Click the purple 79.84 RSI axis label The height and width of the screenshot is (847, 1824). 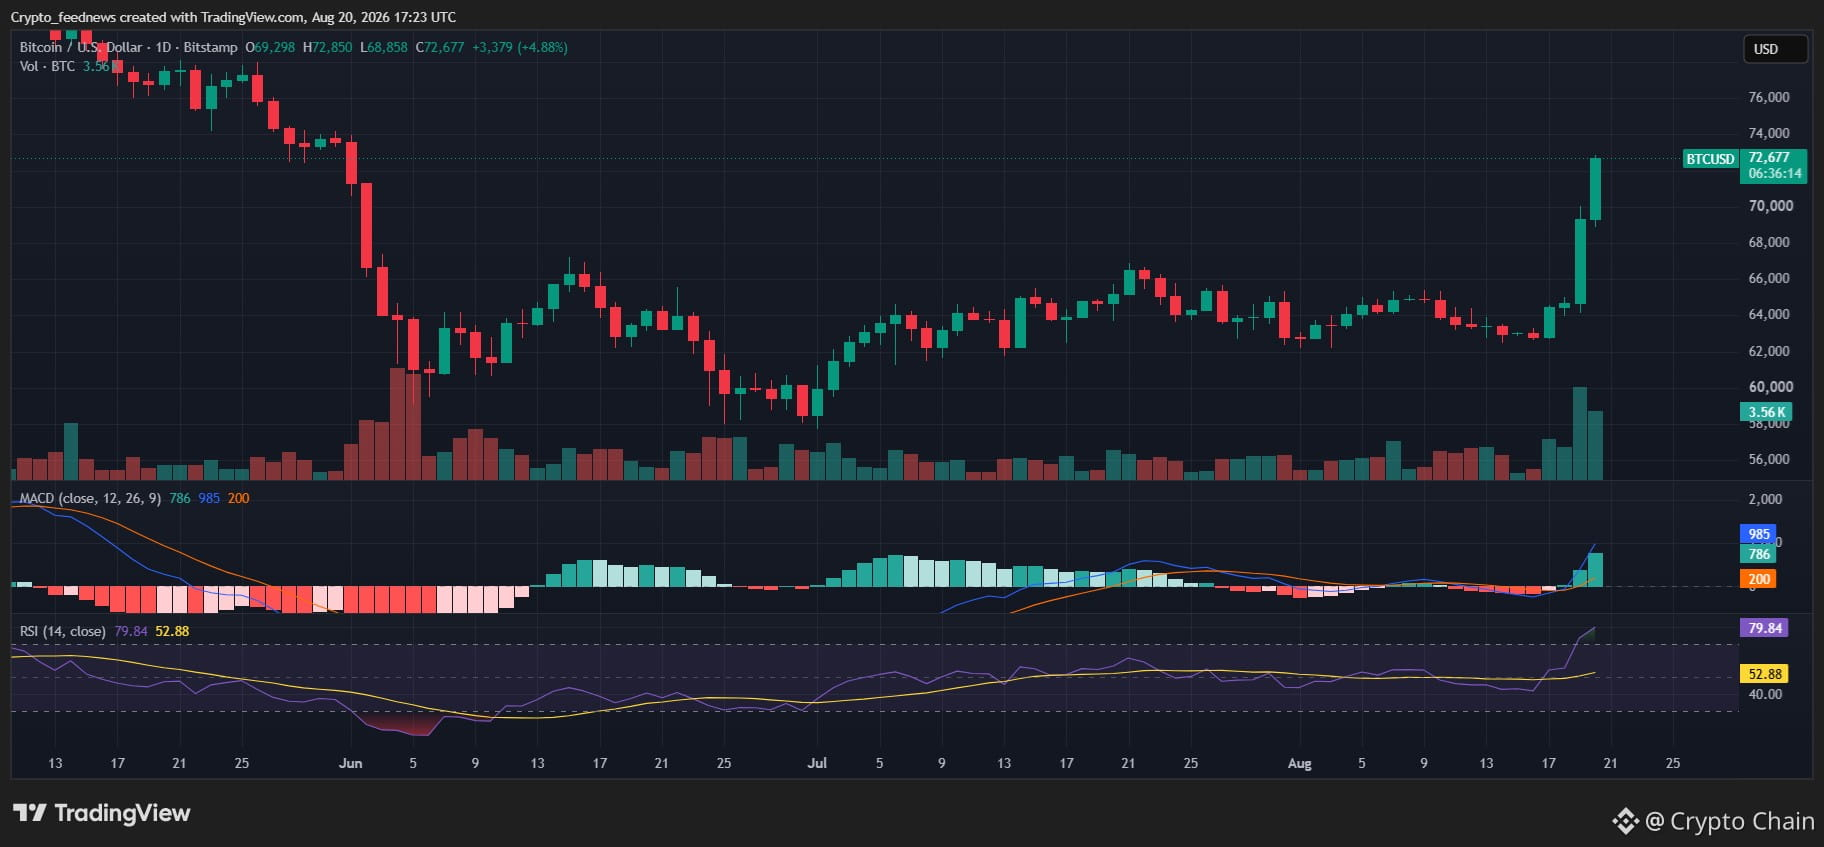click(x=1765, y=628)
